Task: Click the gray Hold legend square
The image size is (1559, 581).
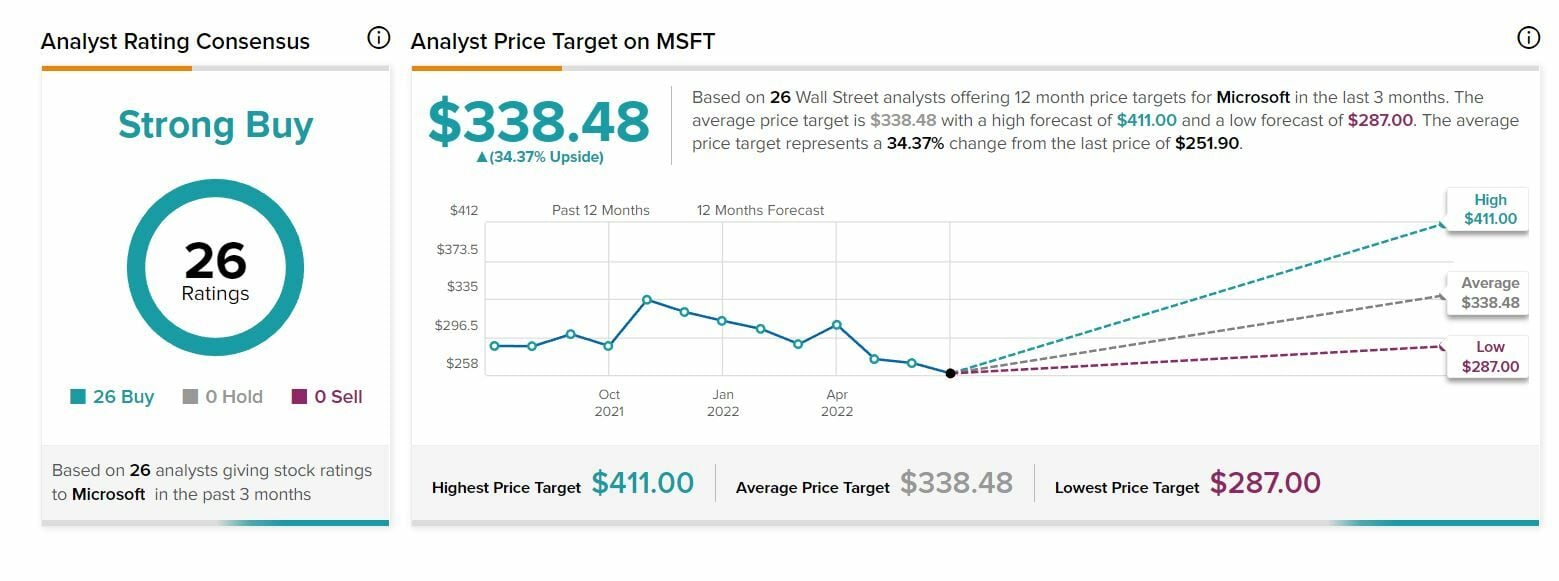Action: (190, 397)
